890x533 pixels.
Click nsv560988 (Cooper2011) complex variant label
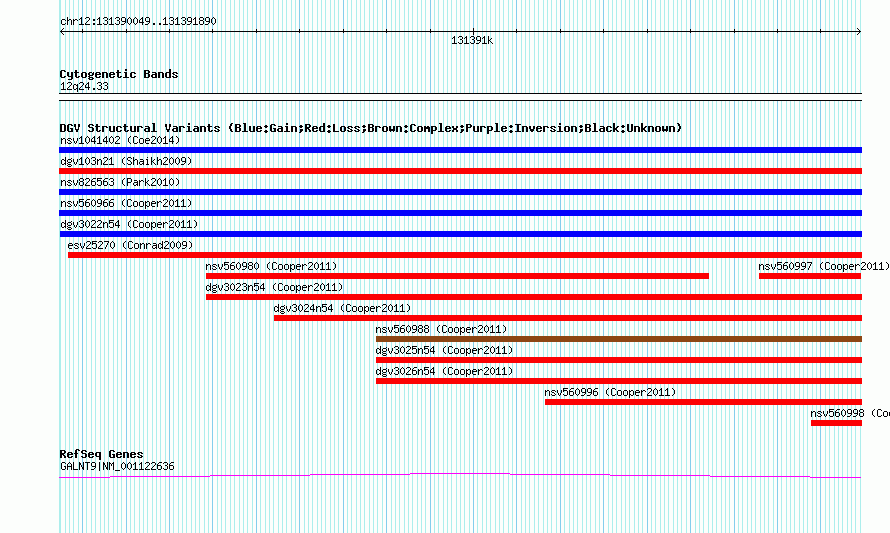click(441, 329)
